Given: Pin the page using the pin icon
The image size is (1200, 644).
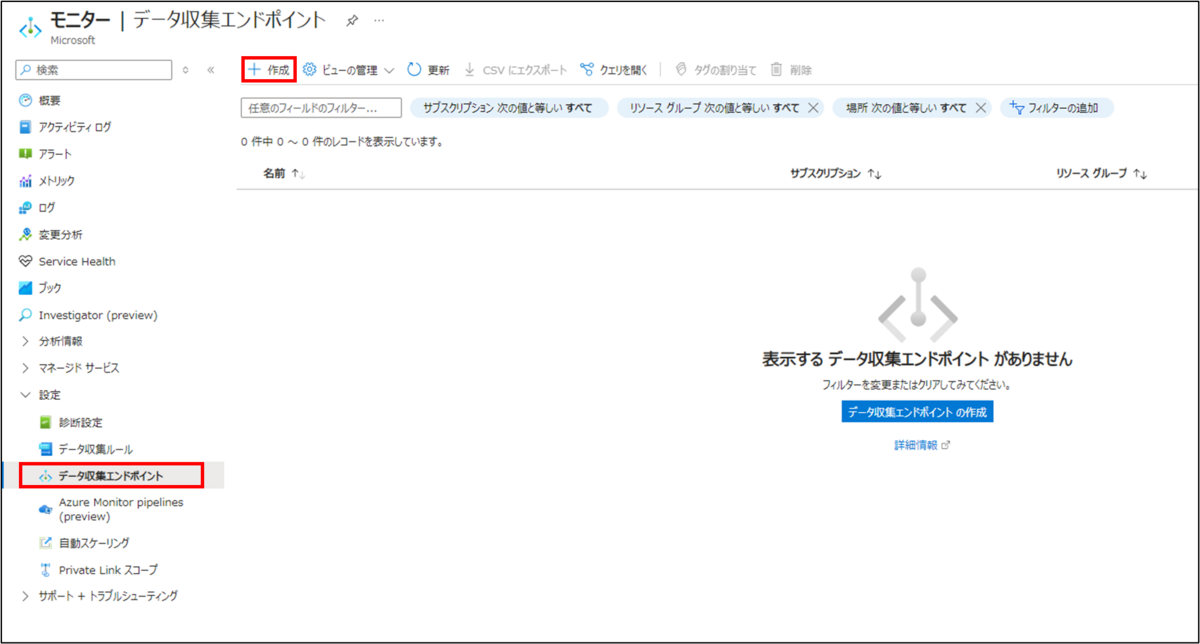Looking at the screenshot, I should click(351, 20).
